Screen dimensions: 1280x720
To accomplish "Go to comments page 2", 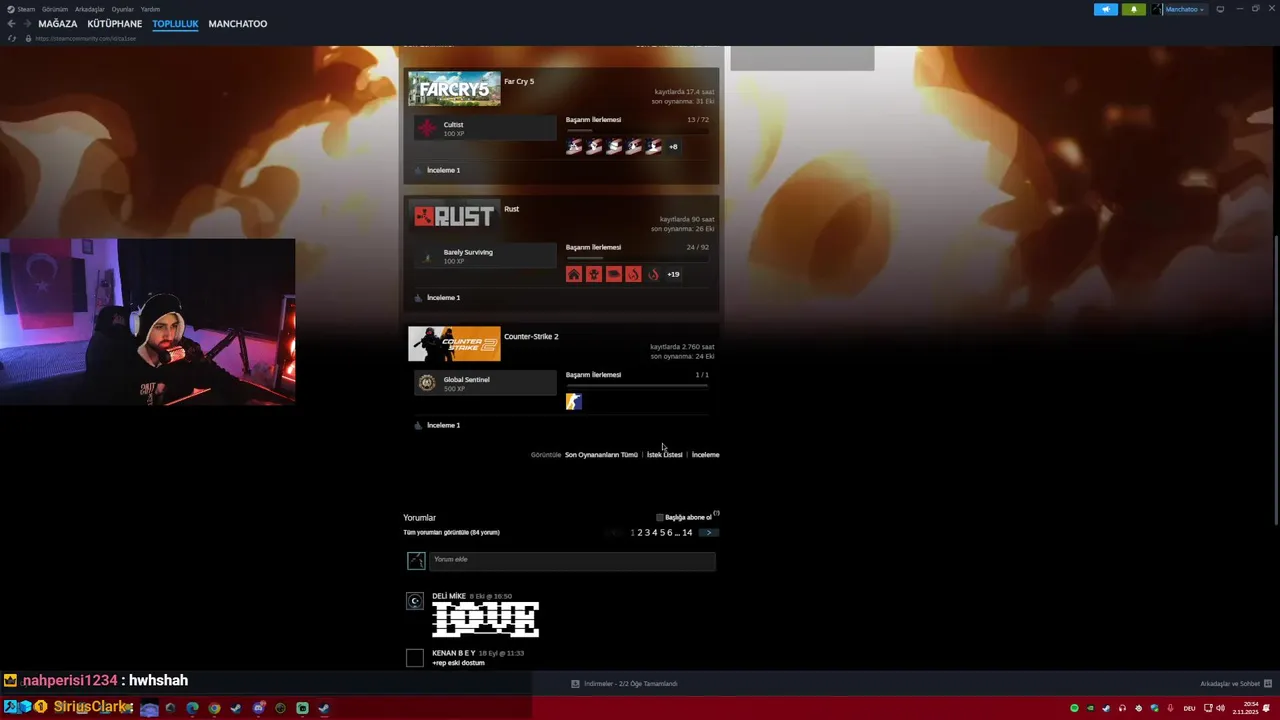I will coord(639,533).
